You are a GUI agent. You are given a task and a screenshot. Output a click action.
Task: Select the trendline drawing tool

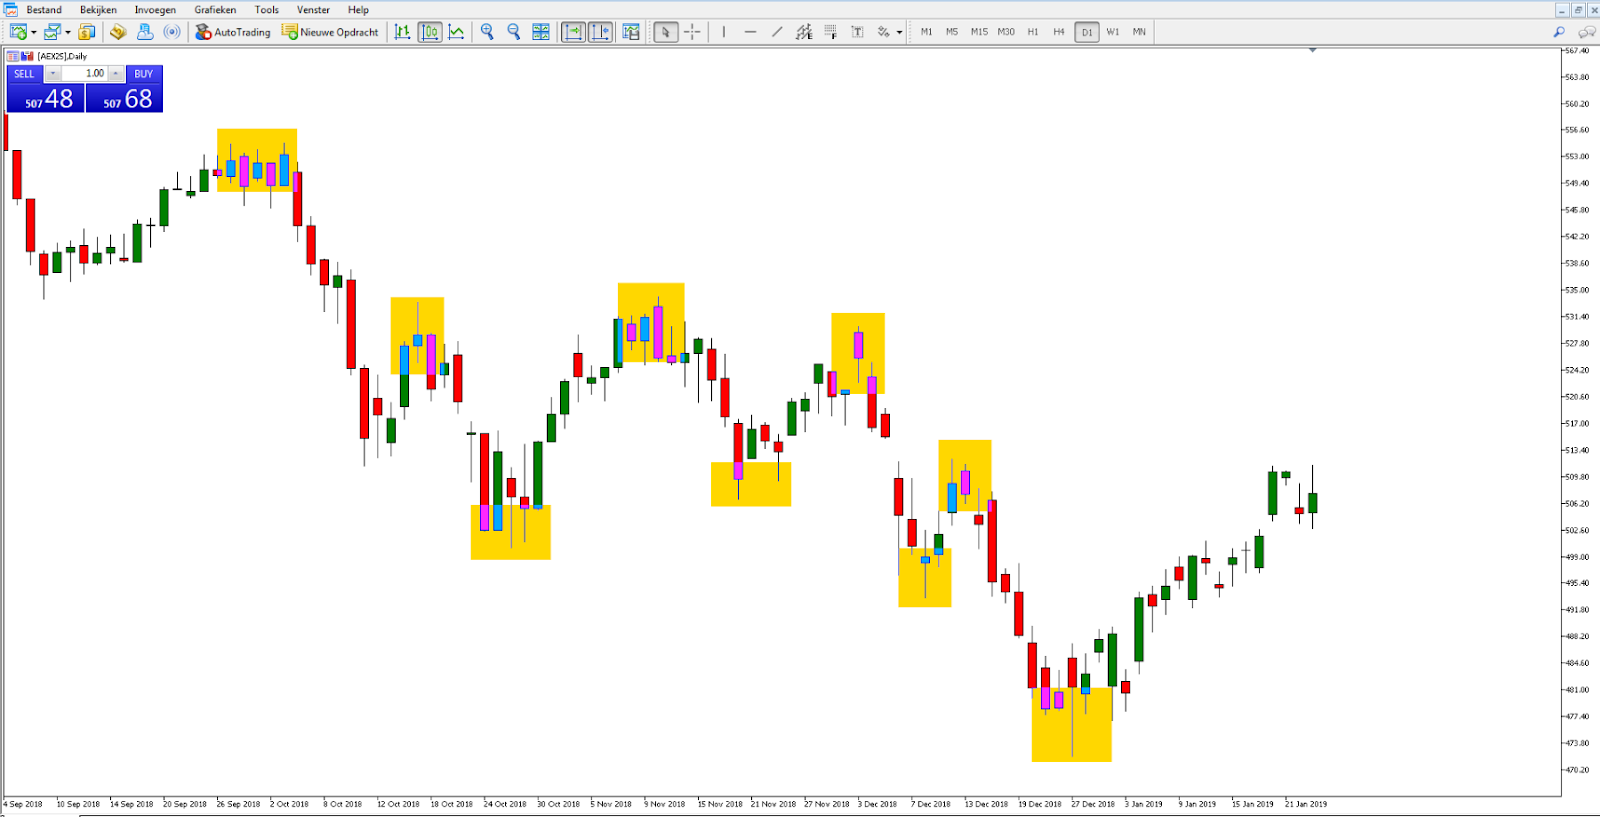(777, 32)
